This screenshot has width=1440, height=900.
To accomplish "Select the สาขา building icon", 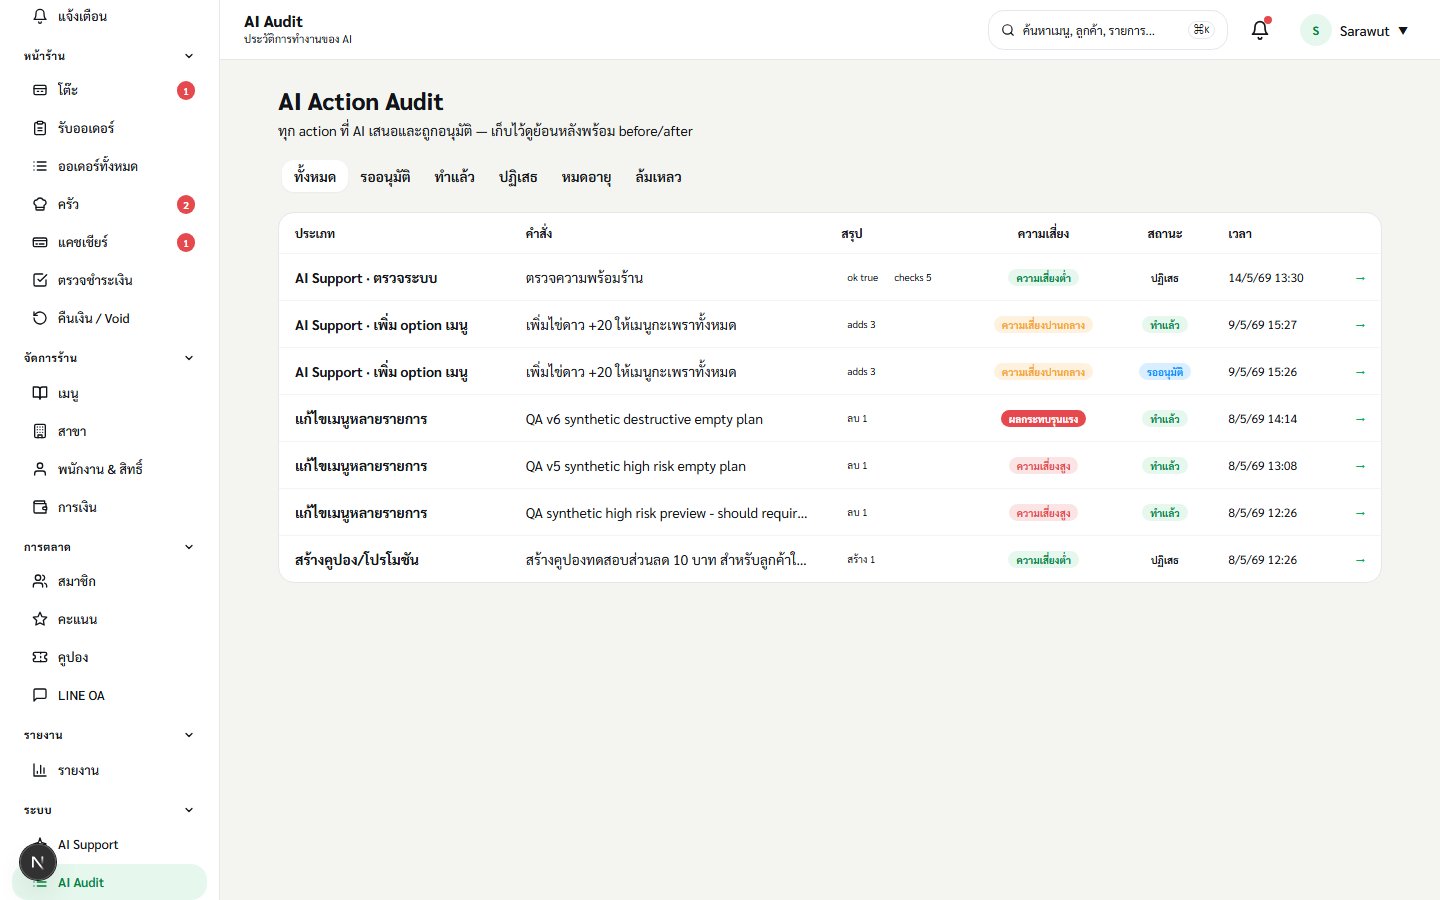I will click(x=40, y=431).
